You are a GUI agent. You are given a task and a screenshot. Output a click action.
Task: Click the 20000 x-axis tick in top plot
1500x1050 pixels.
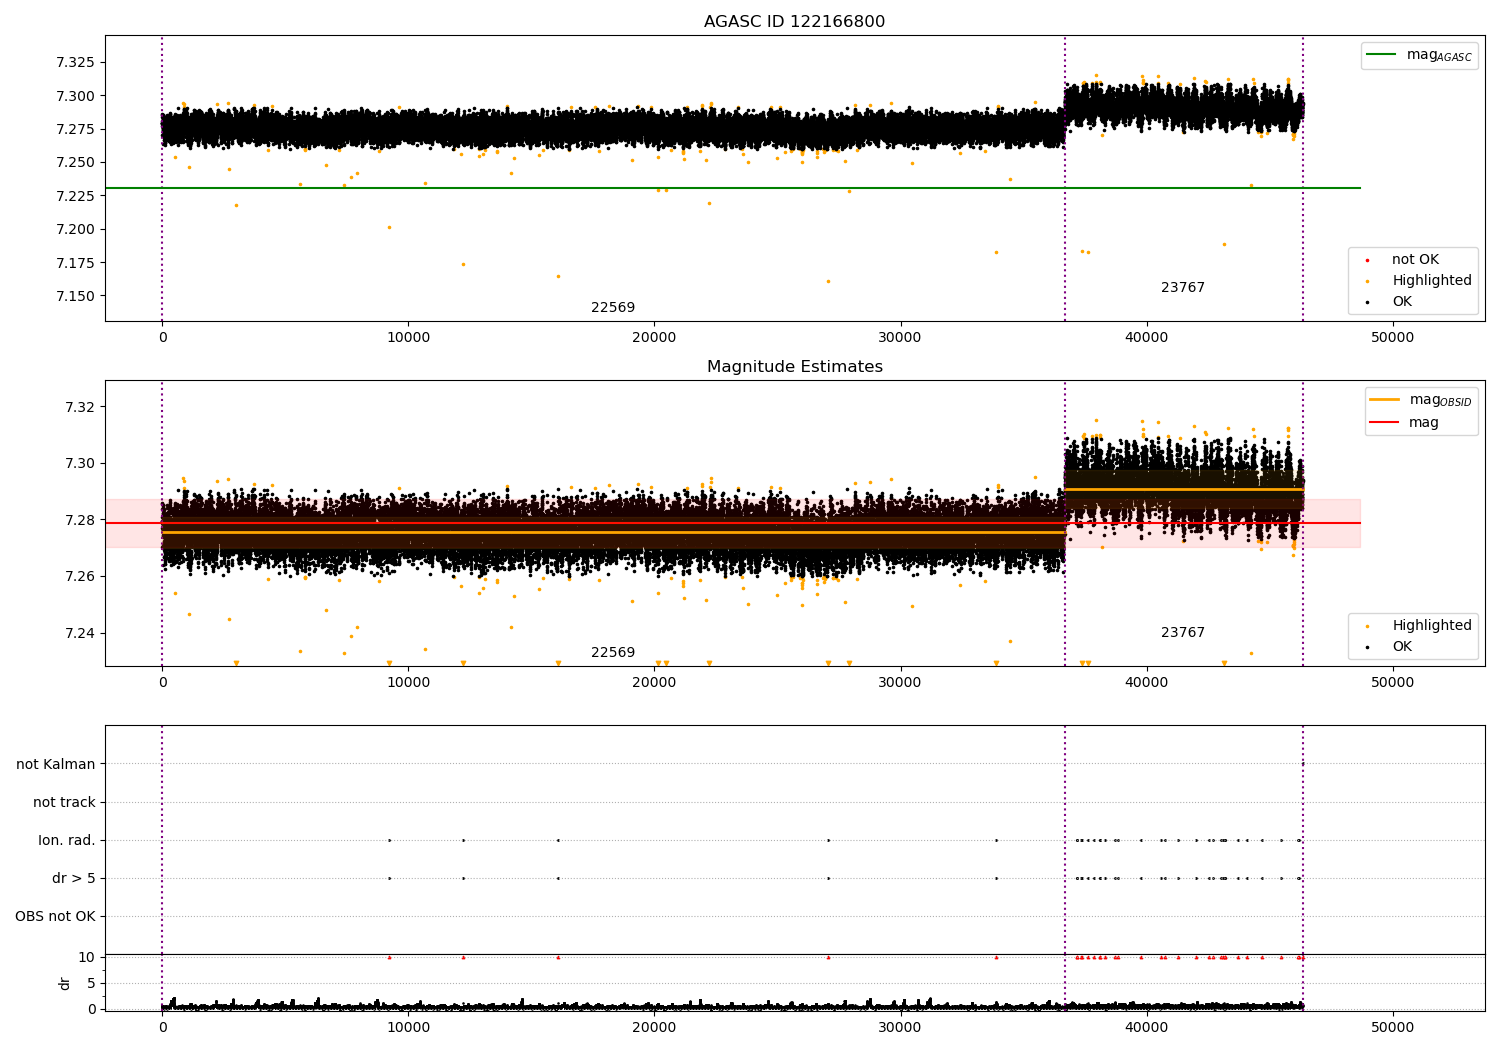click(654, 338)
